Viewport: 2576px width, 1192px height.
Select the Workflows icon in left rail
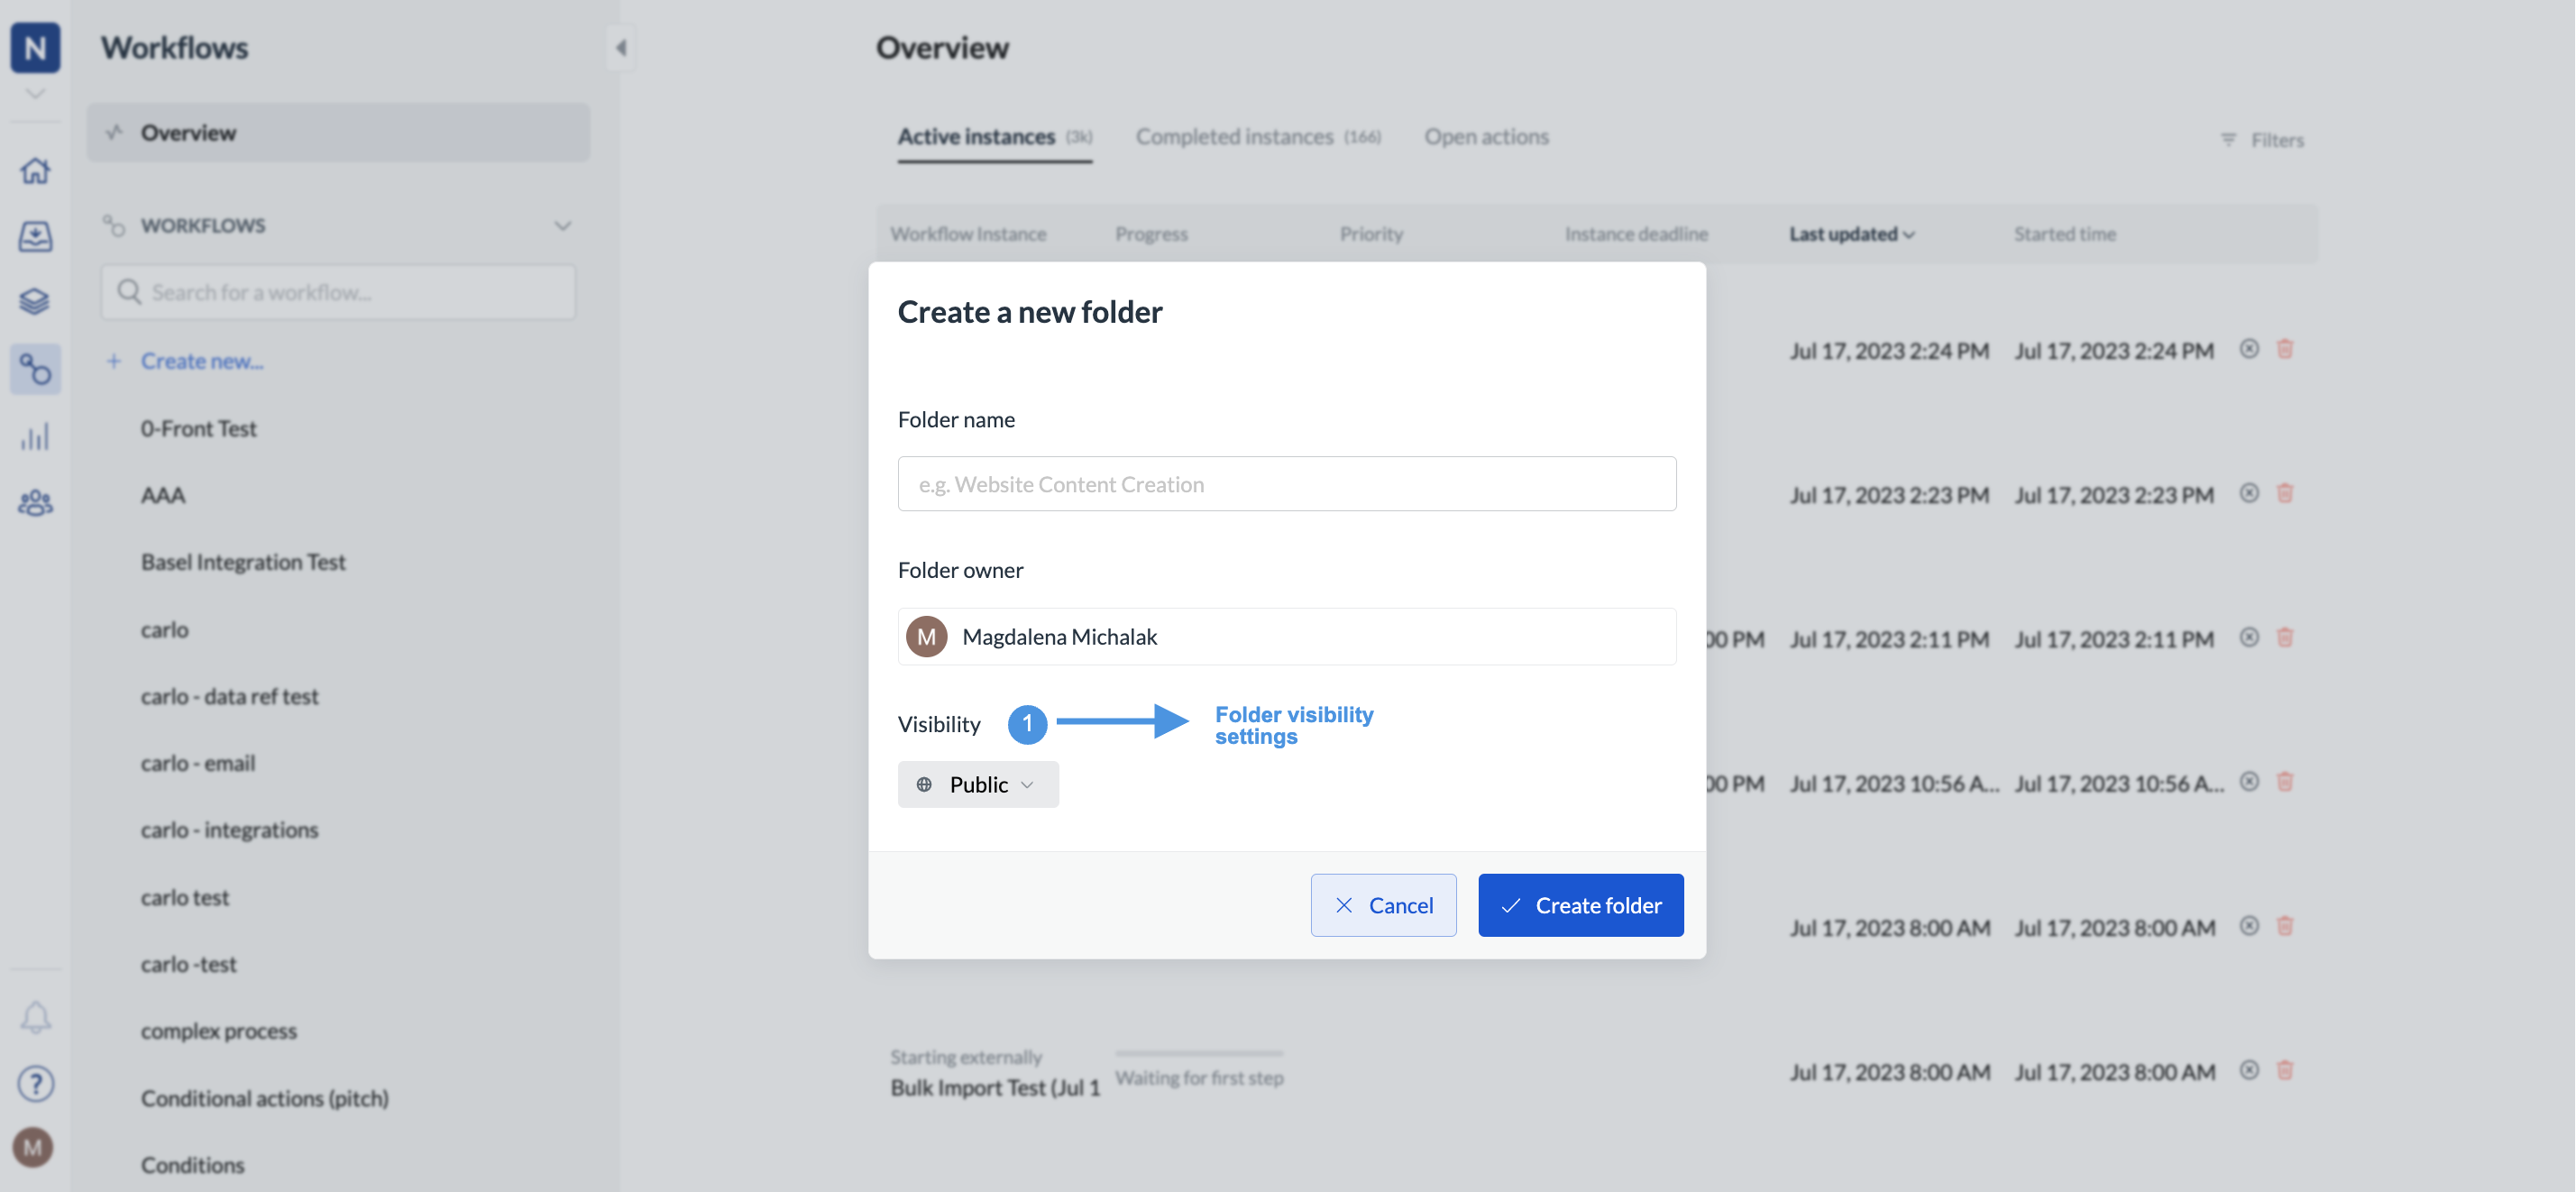(x=35, y=369)
